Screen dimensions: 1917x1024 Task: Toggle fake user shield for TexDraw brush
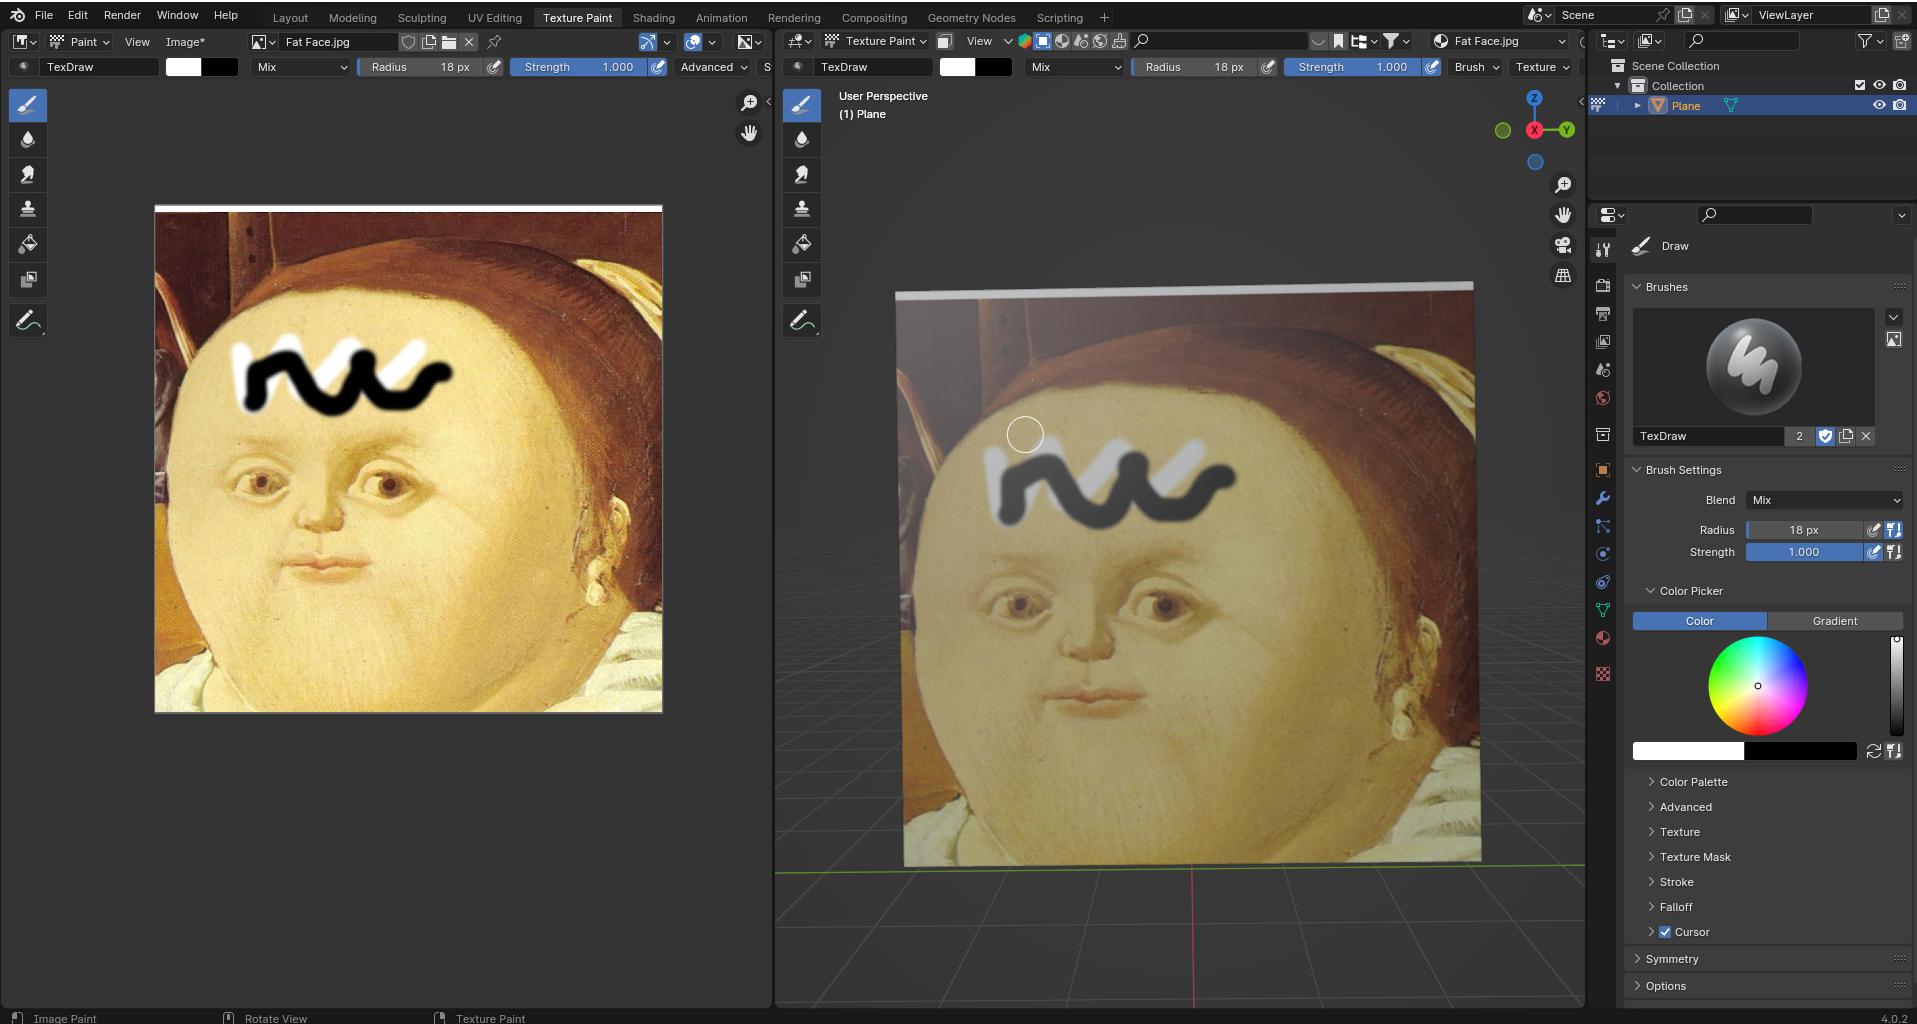tap(1826, 436)
